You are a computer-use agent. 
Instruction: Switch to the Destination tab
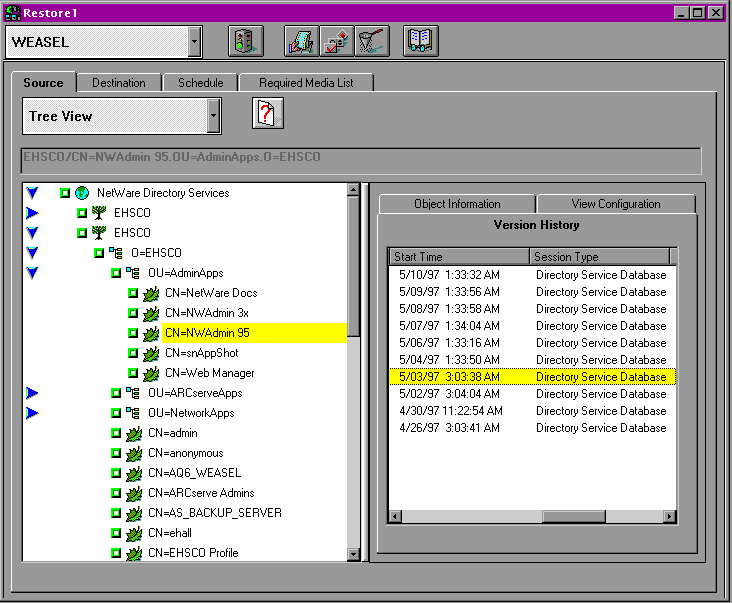point(119,83)
